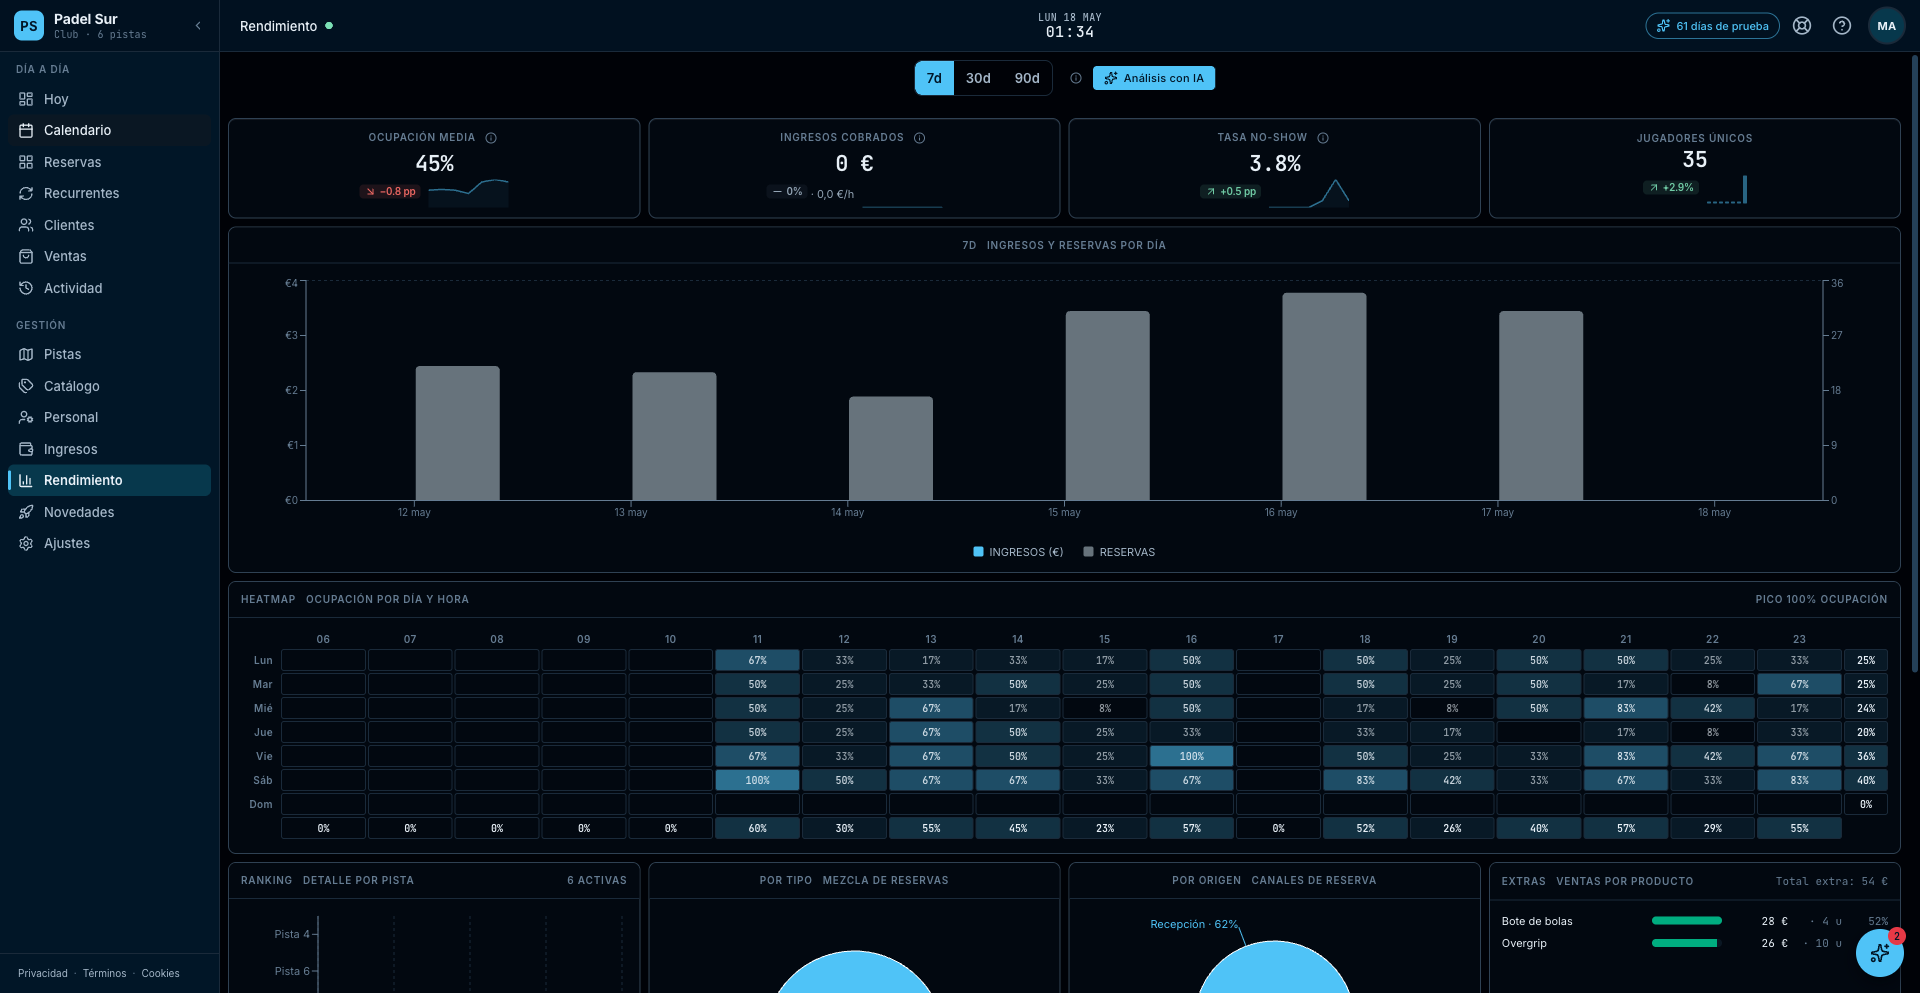Click the Actividad history icon

(26, 288)
